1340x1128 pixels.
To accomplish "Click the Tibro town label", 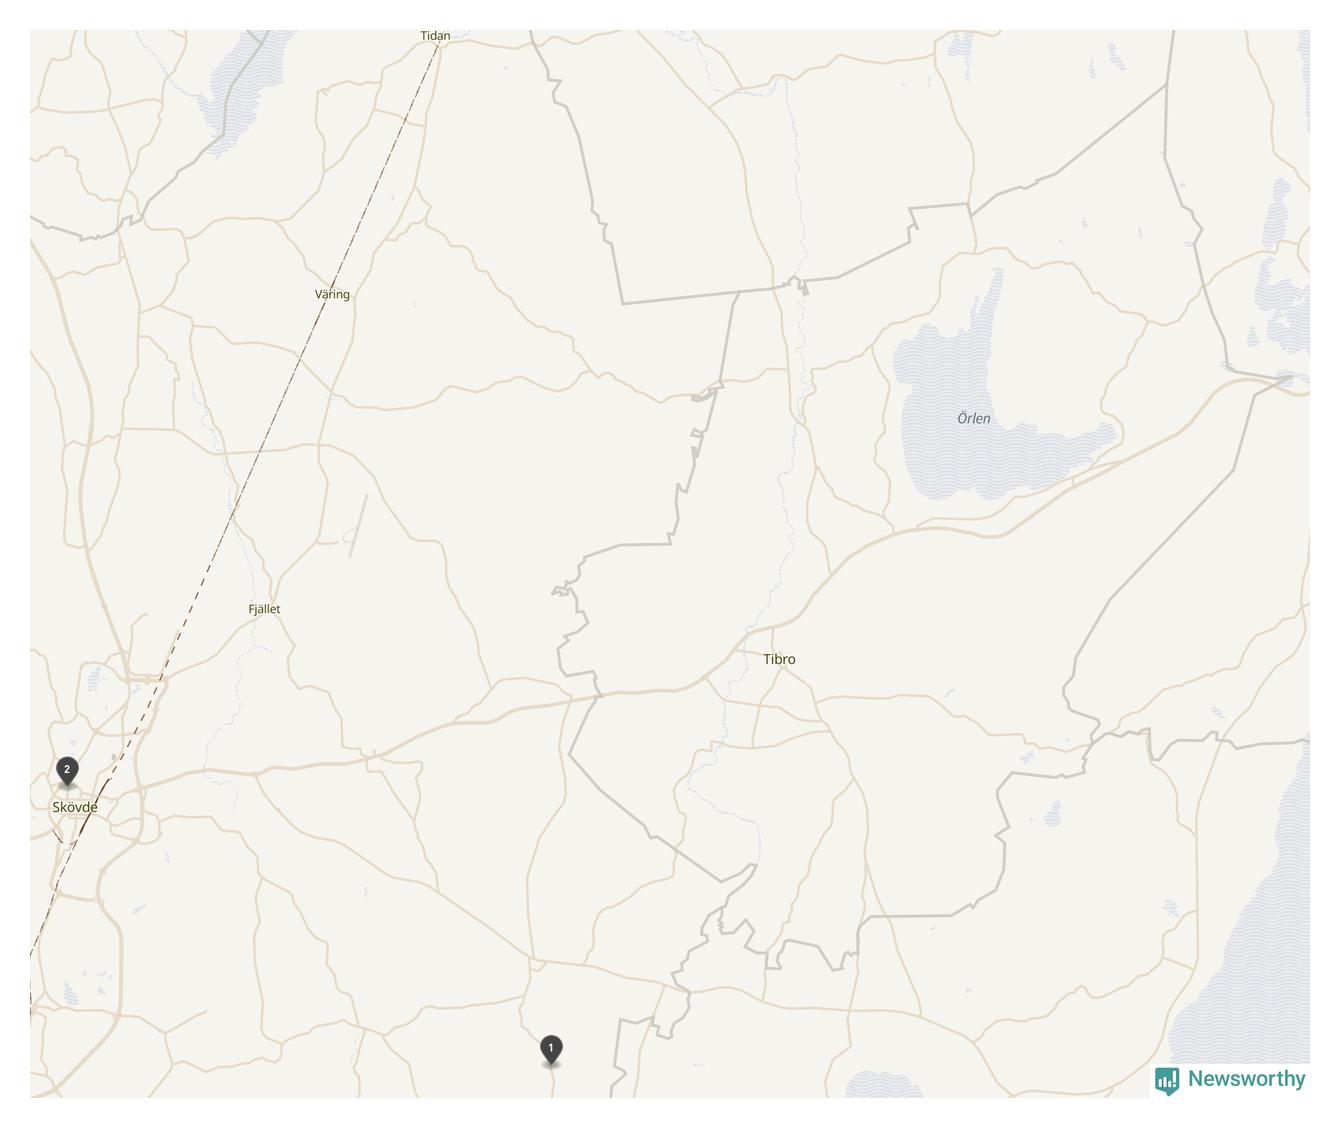I will (x=779, y=659).
